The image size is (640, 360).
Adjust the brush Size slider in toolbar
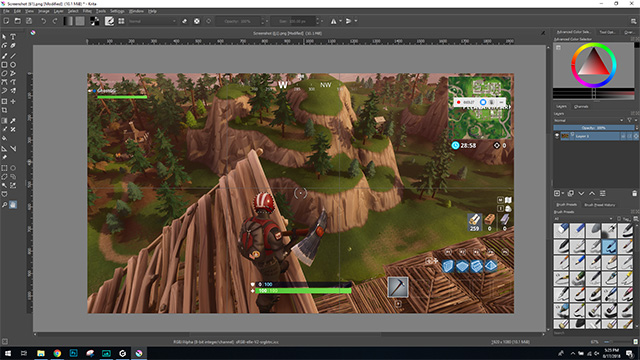pos(293,21)
